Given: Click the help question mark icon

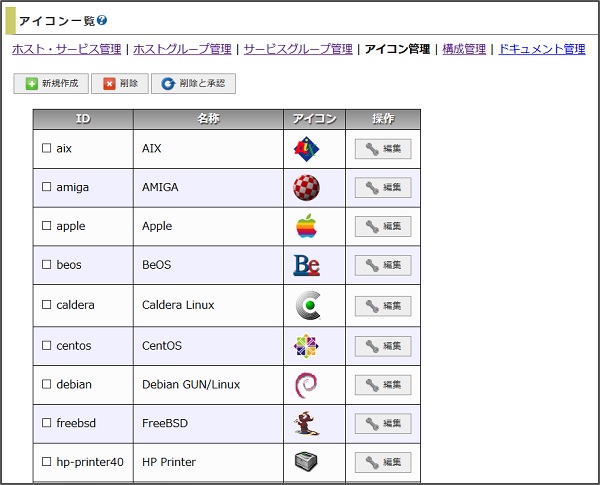Looking at the screenshot, I should coord(102,20).
